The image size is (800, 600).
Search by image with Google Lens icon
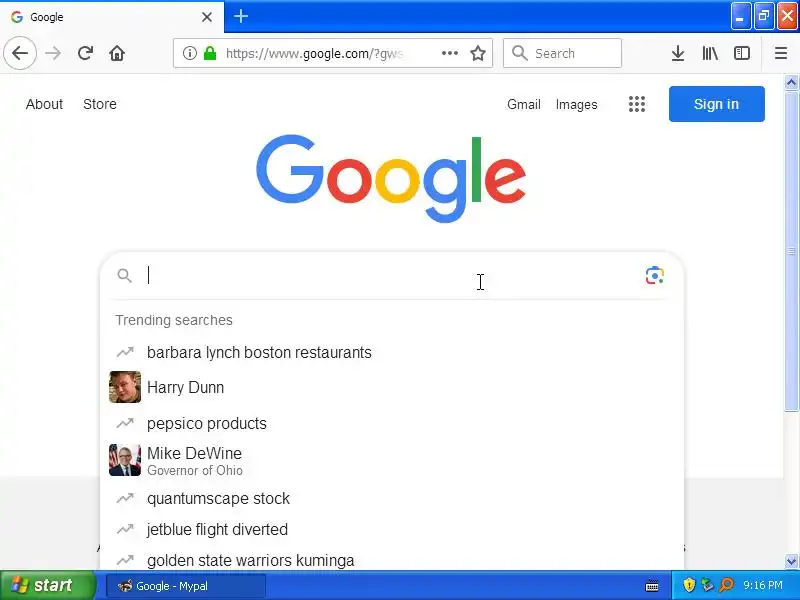655,276
